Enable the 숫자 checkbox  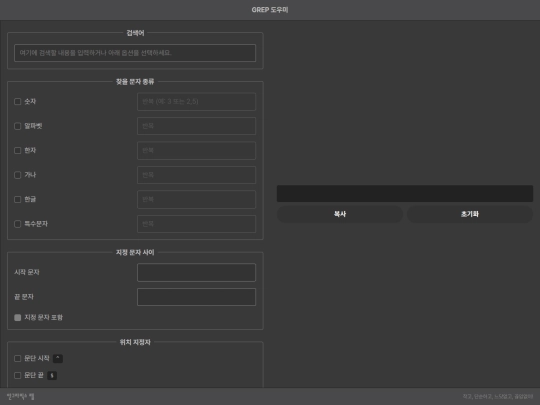tap(18, 101)
